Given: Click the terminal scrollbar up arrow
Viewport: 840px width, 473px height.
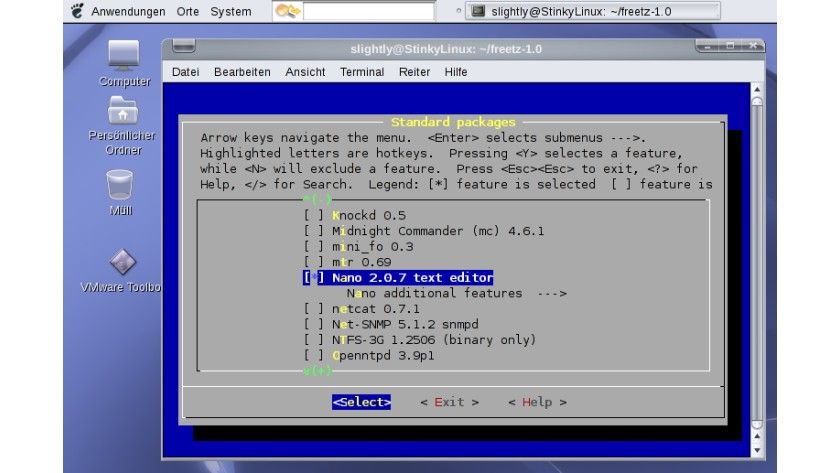Looking at the screenshot, I should tap(757, 89).
